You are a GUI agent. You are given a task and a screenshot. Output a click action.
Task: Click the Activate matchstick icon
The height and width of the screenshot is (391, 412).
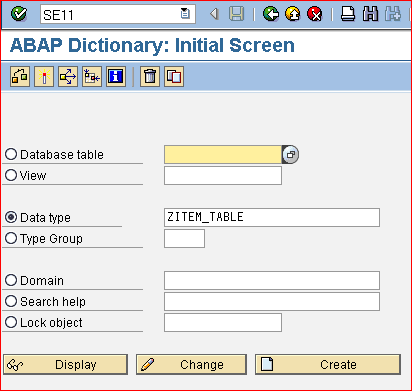(x=44, y=76)
